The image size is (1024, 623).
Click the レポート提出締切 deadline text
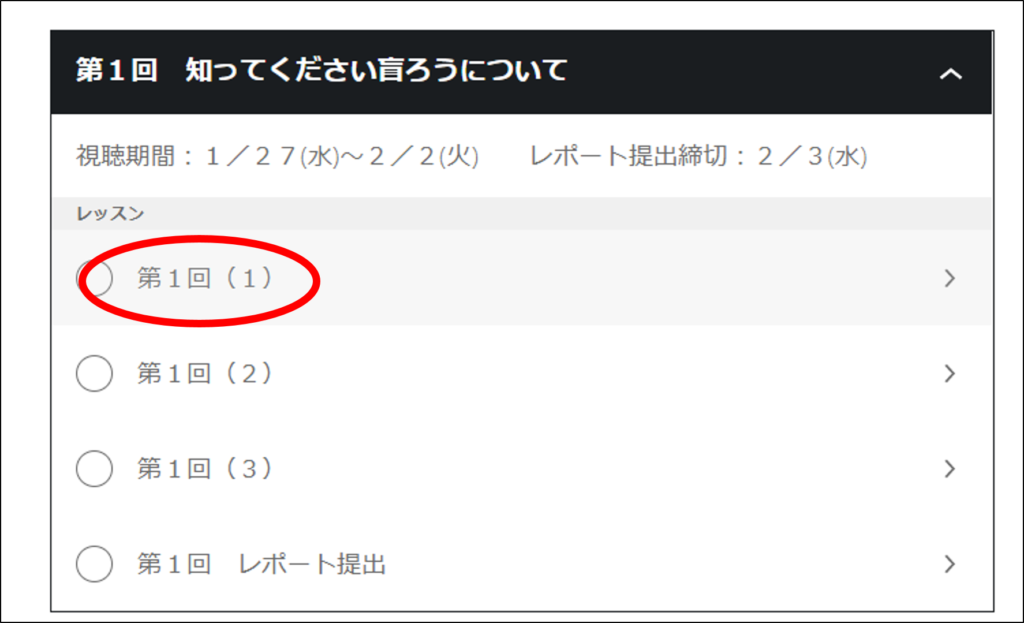[698, 157]
